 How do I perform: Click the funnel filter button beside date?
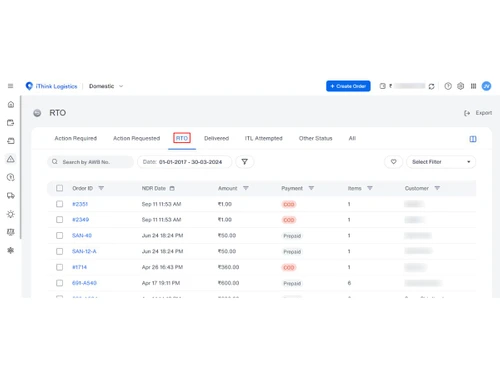tap(245, 162)
